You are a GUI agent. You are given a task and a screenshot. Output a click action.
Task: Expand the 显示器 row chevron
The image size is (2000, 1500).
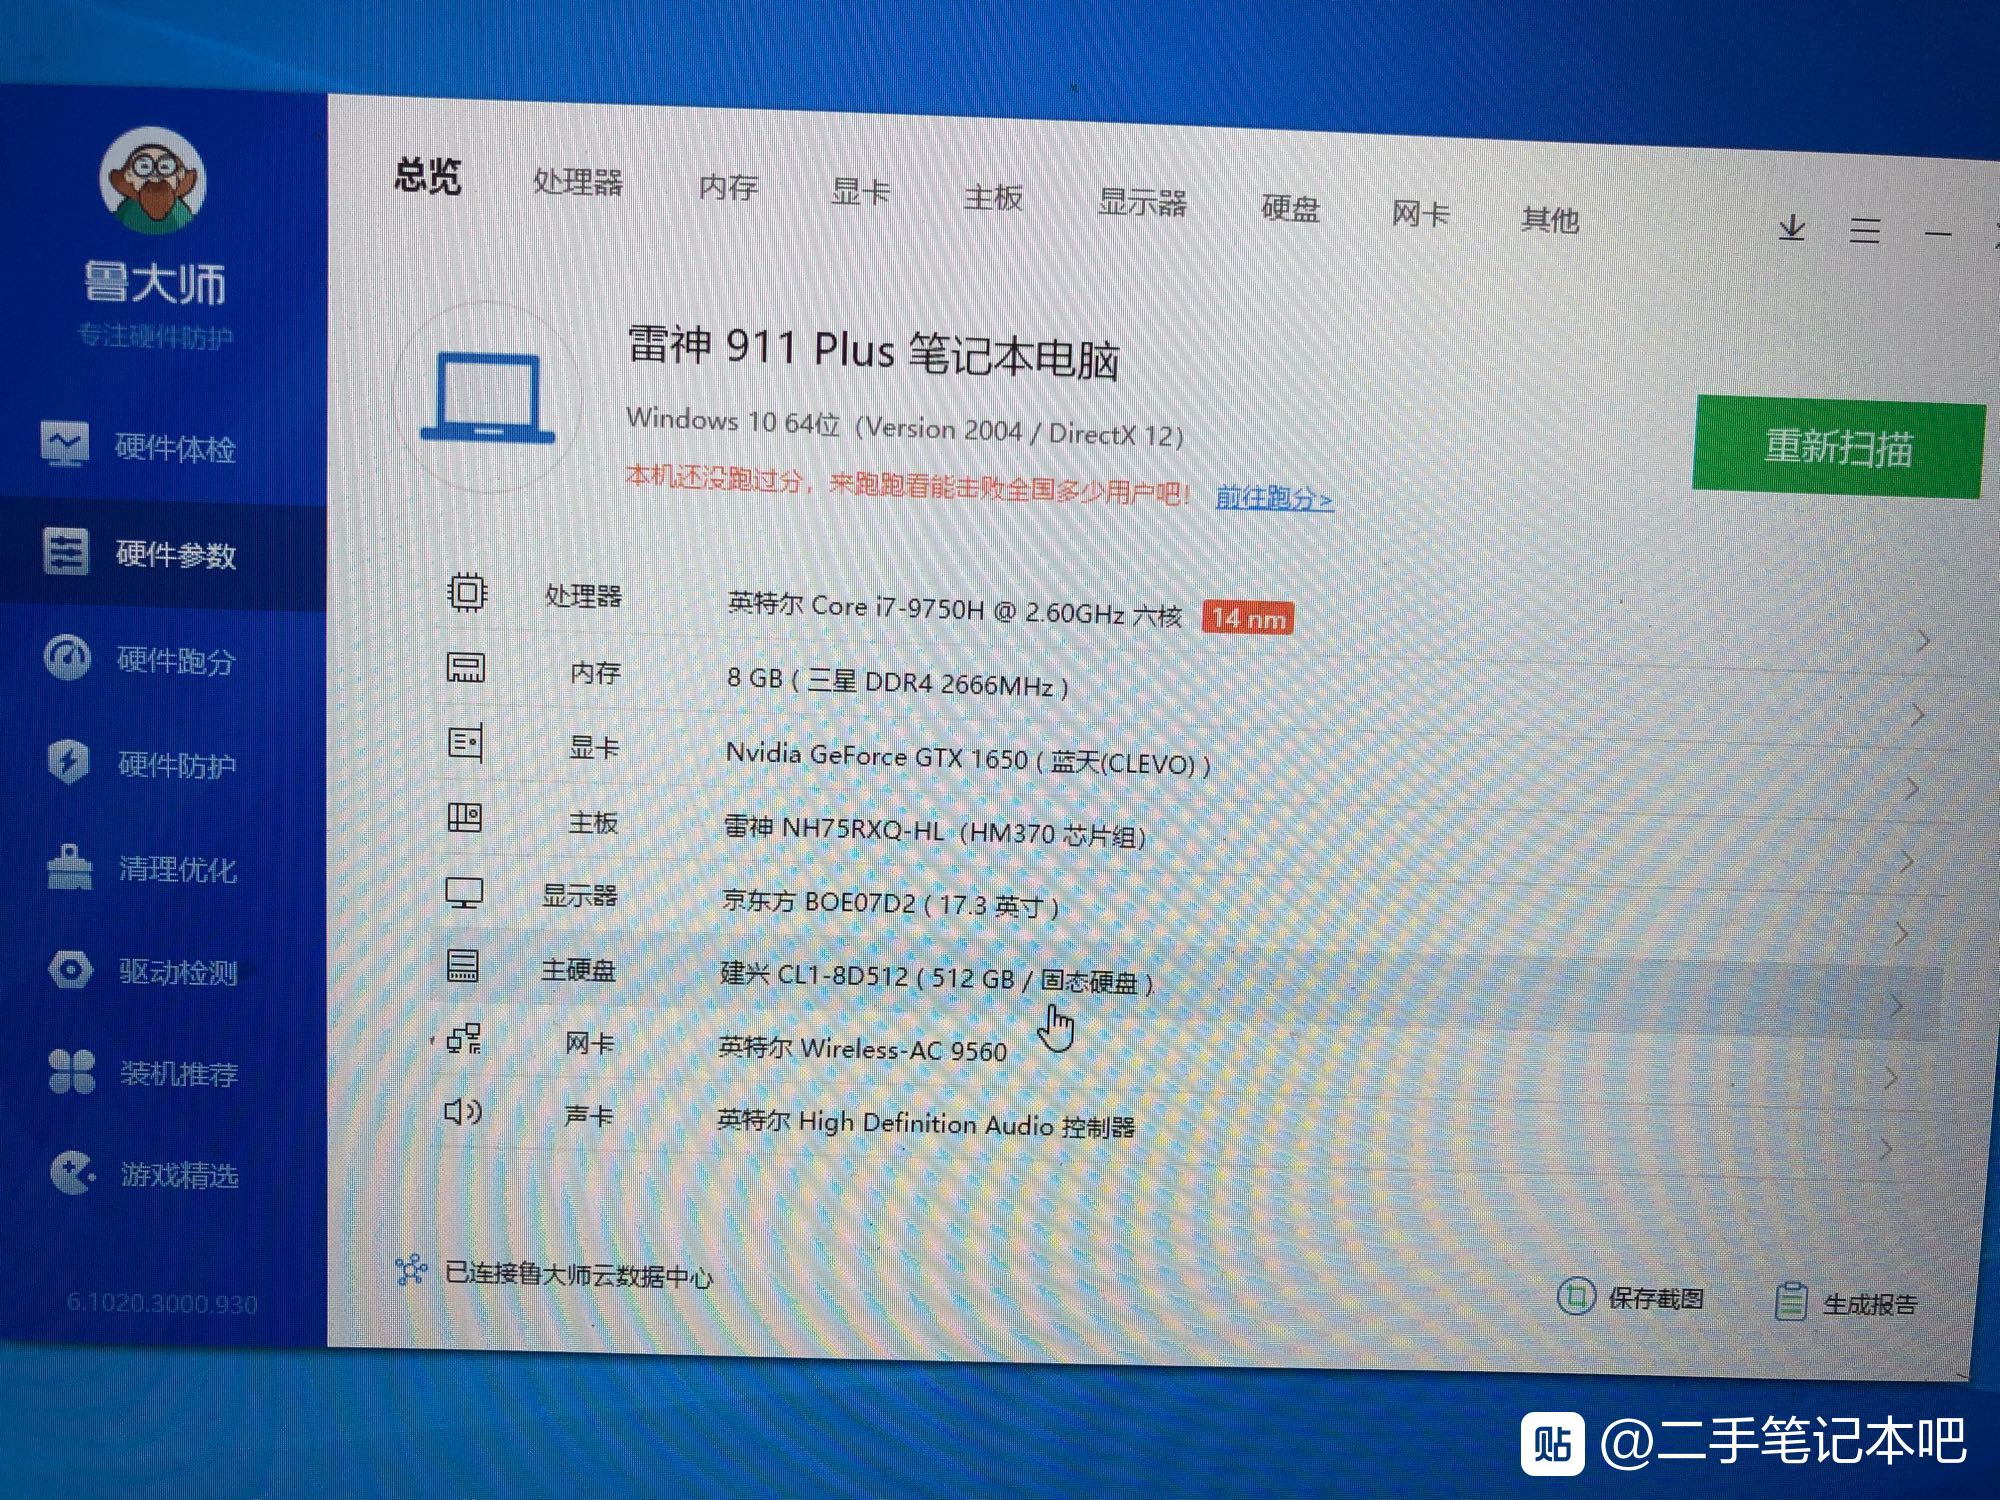1901,934
